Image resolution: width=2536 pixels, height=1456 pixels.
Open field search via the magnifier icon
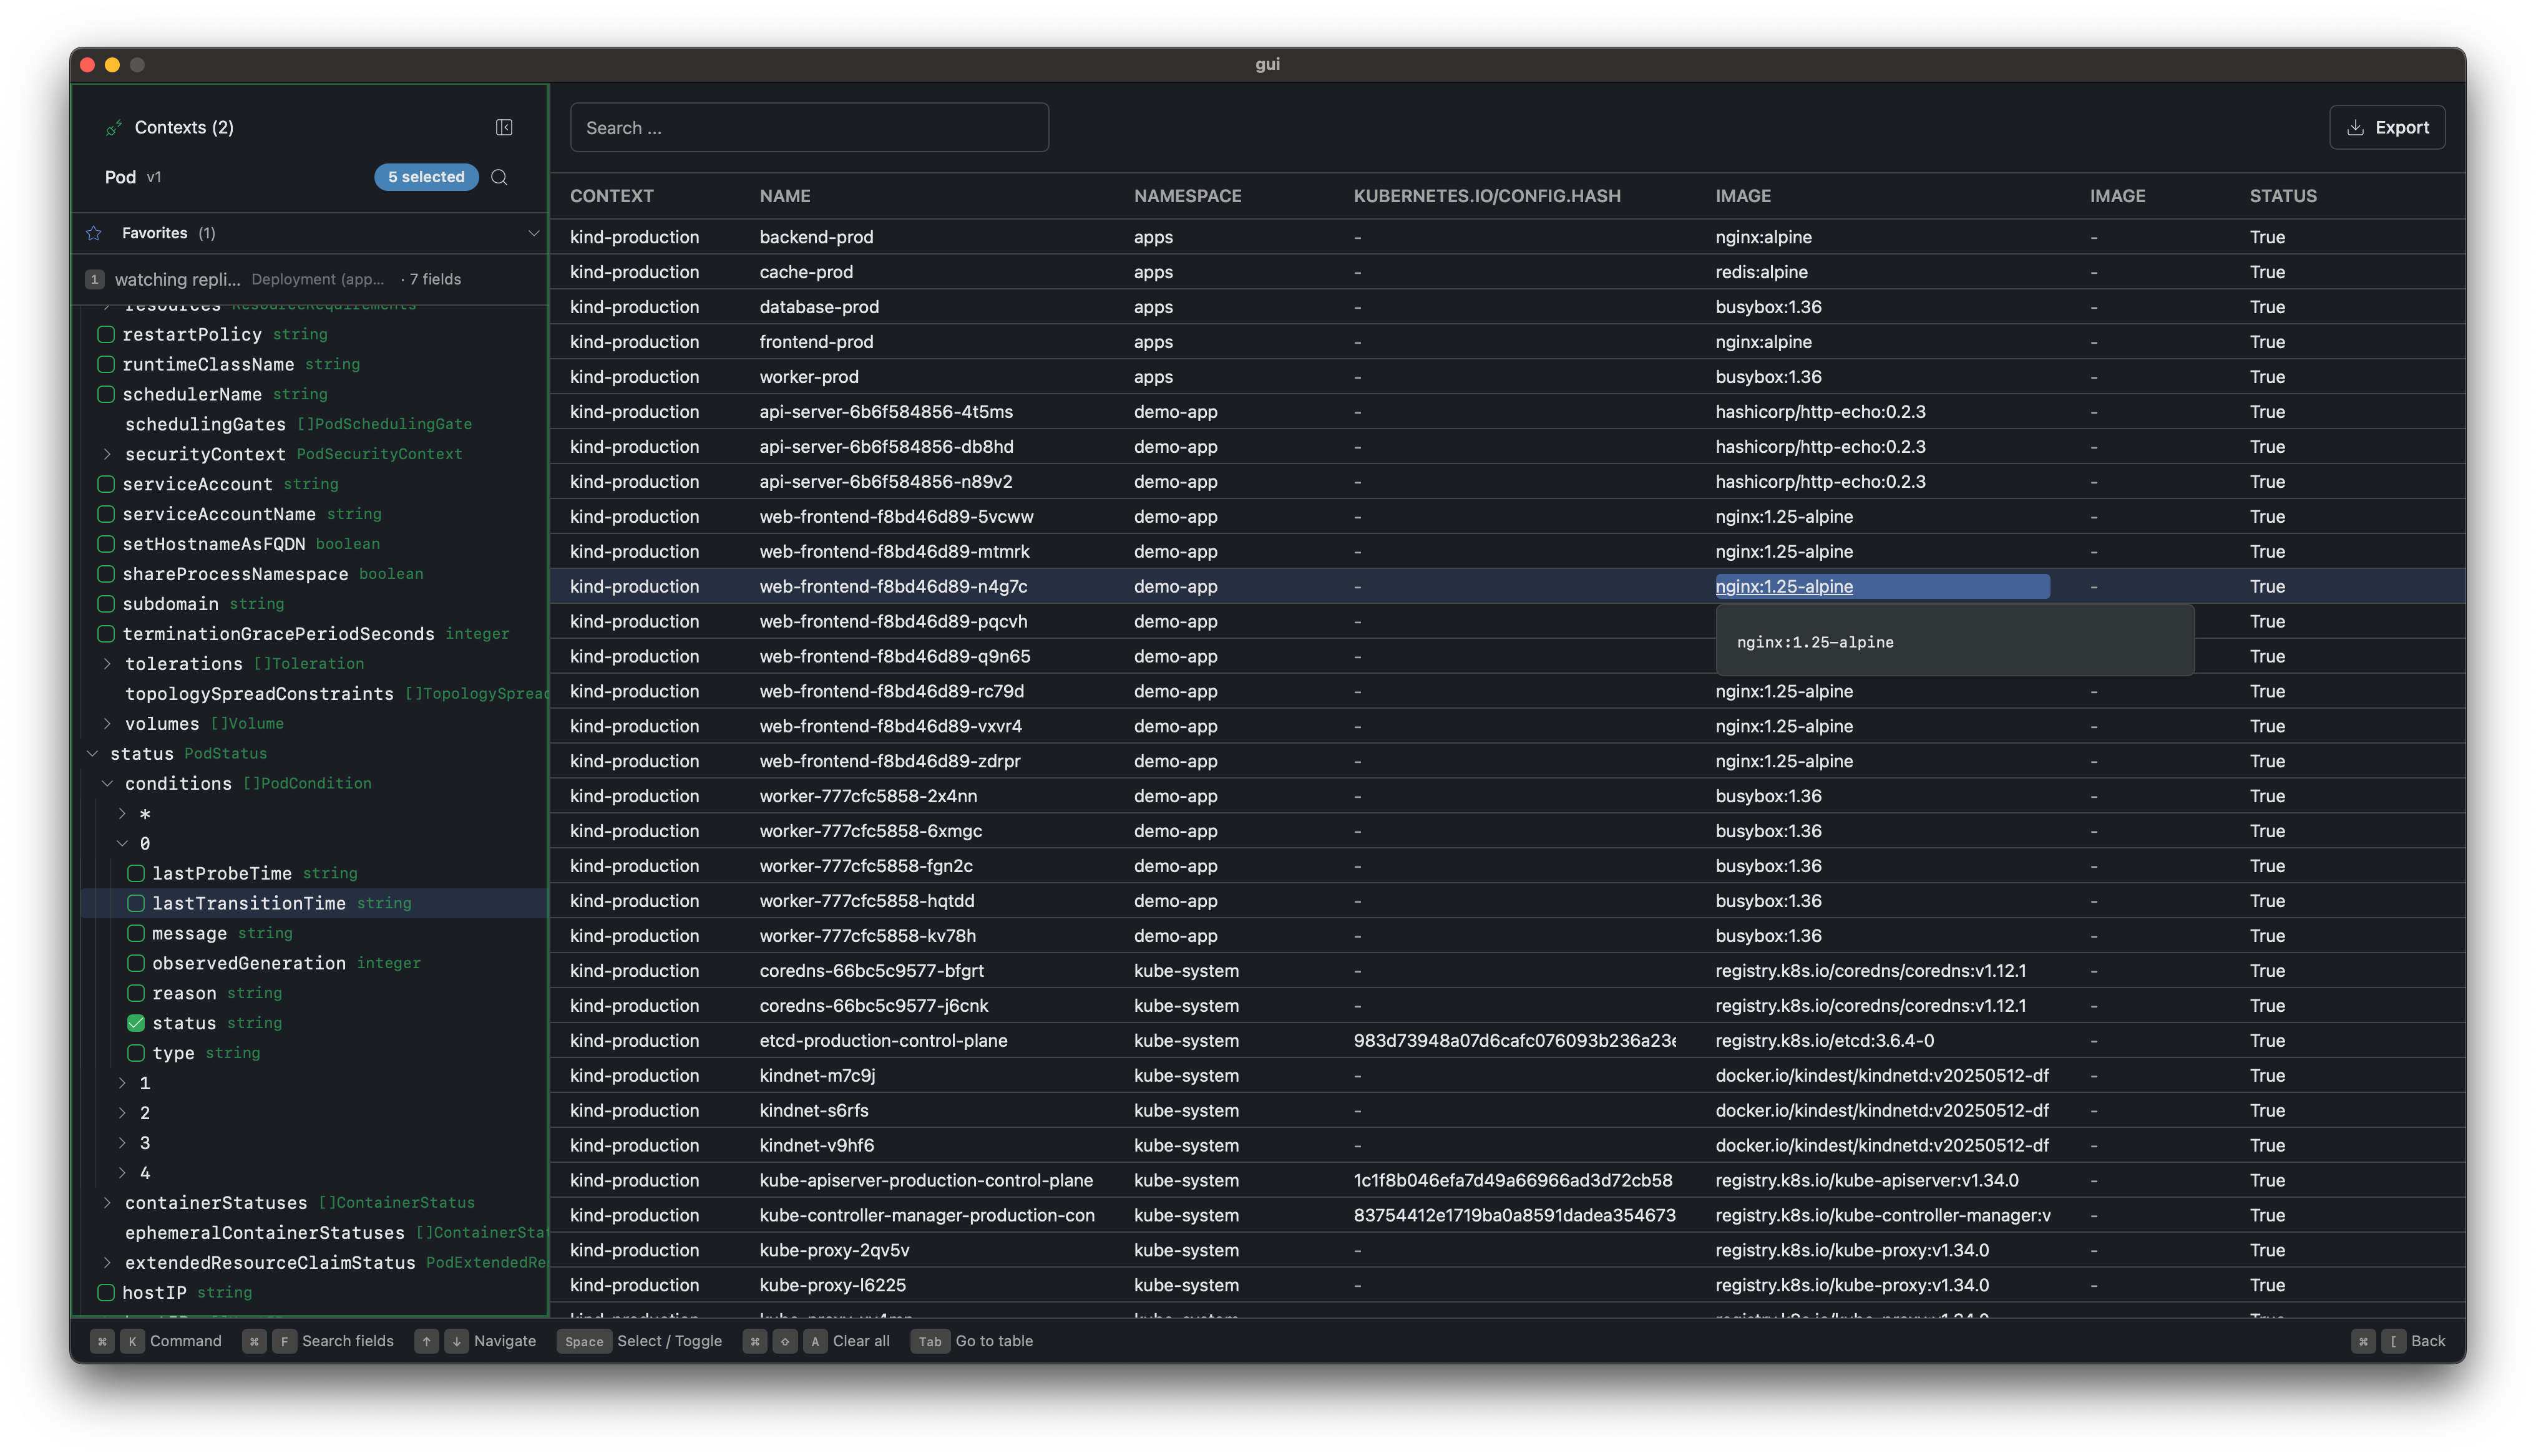pos(499,177)
